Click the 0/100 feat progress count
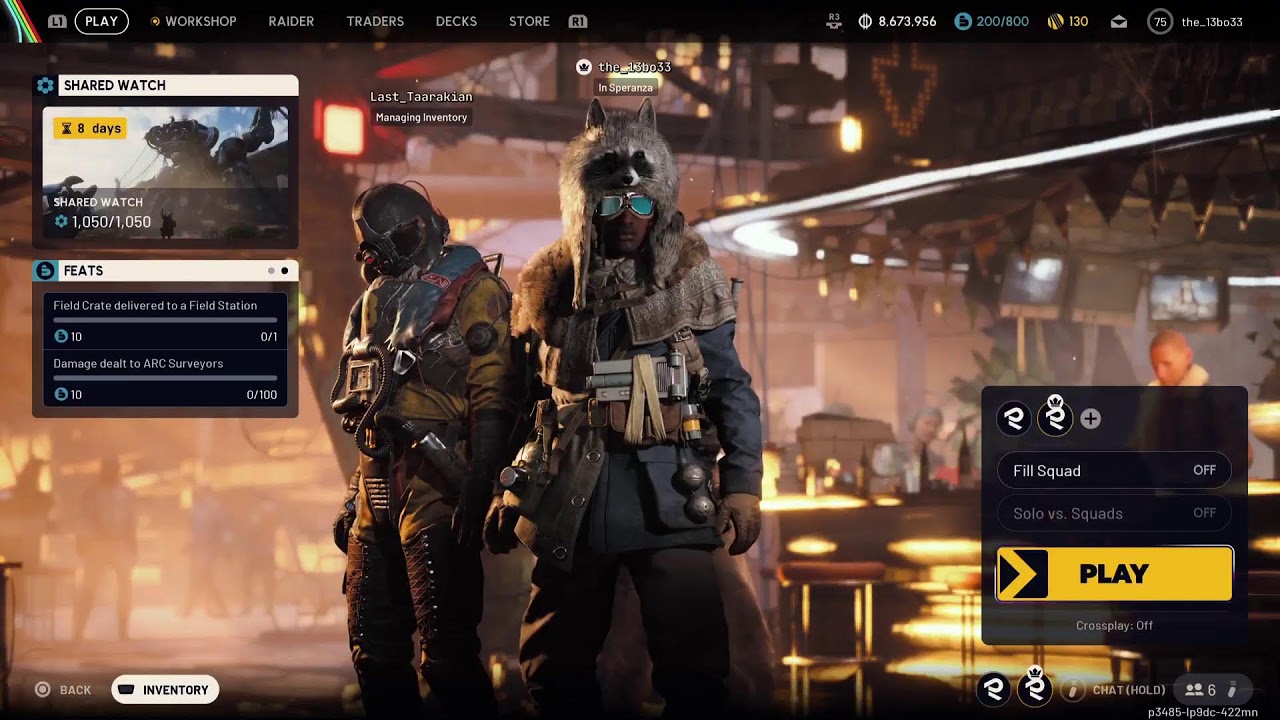The width and height of the screenshot is (1280, 720). [262, 395]
